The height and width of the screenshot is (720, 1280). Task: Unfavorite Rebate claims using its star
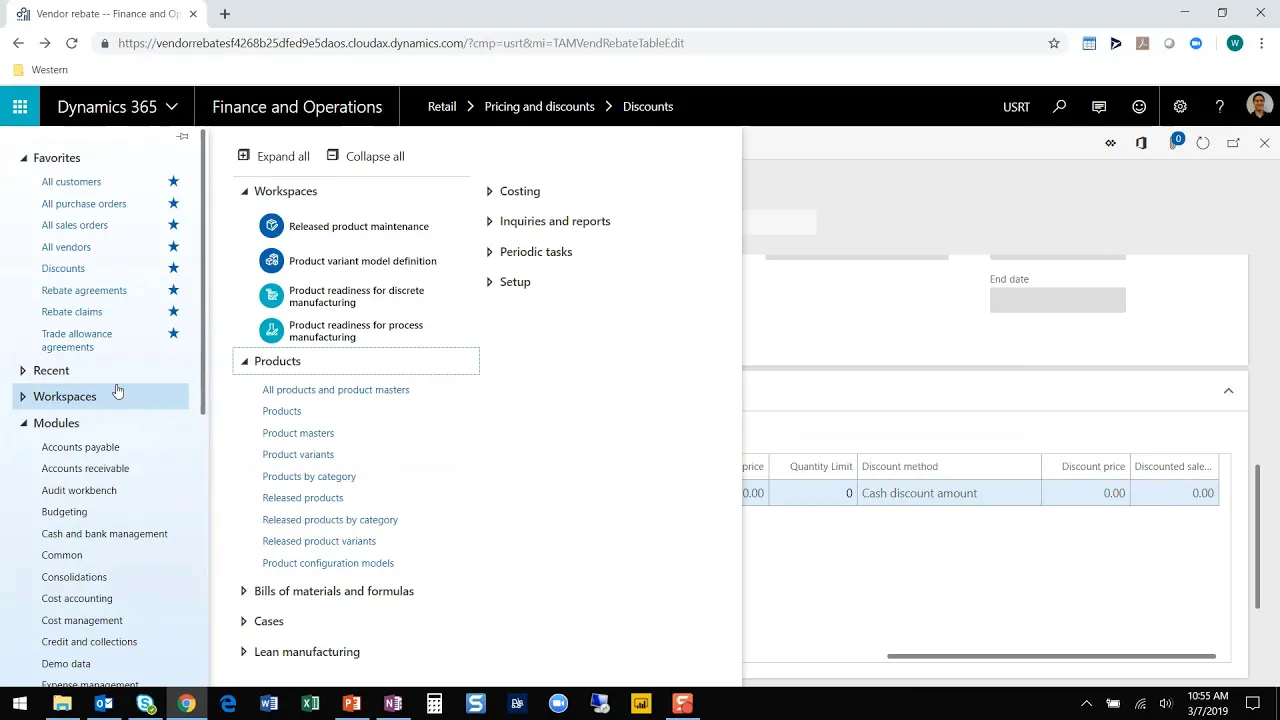[x=173, y=311]
